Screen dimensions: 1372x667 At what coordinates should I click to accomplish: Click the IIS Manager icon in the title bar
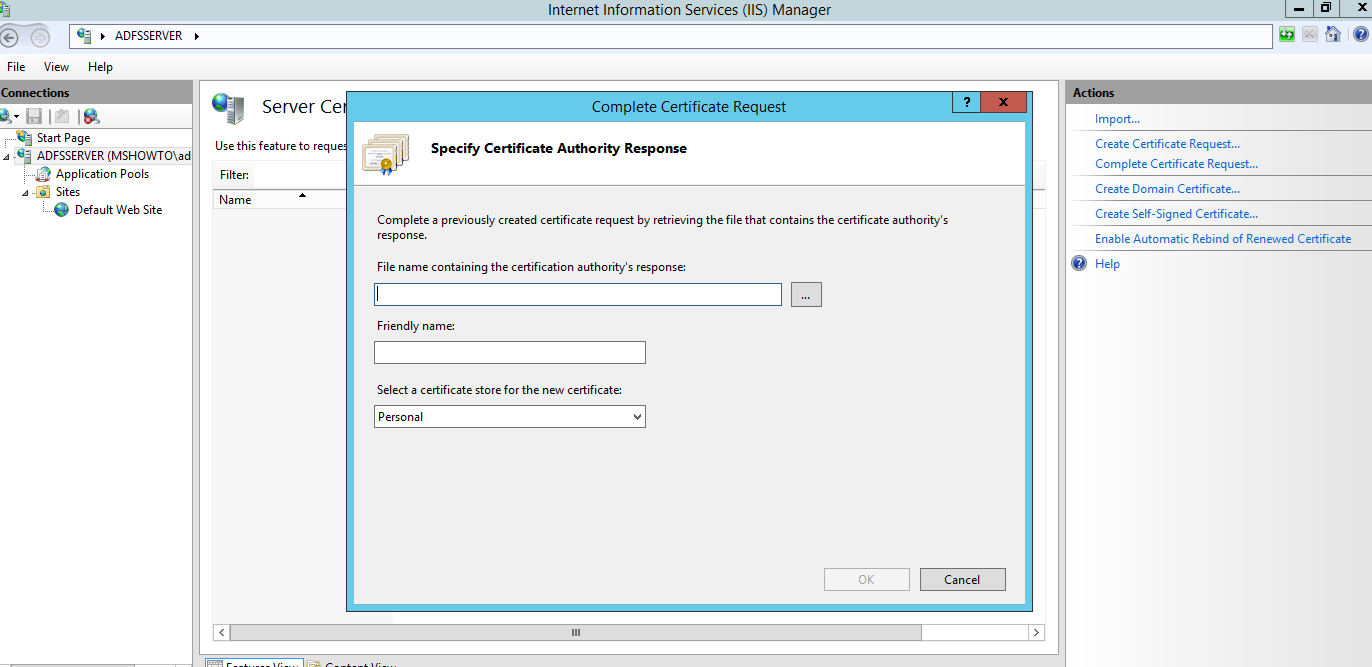[5, 8]
